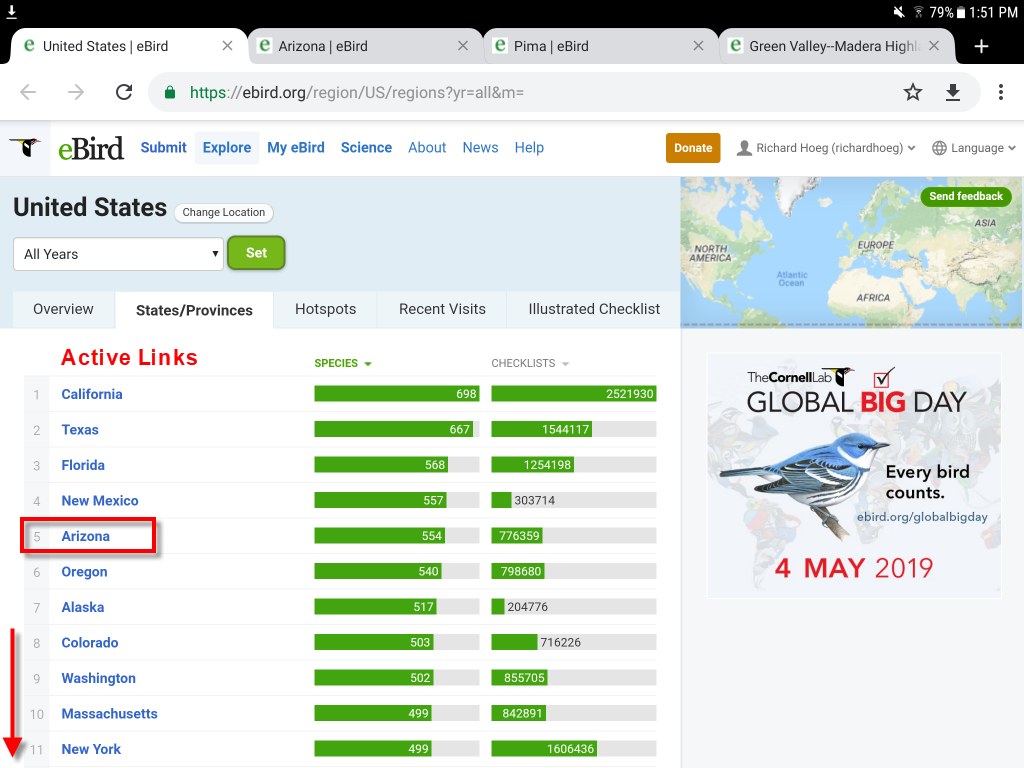Select the States/Provinces tab
1024x768 pixels.
pyautogui.click(x=194, y=310)
